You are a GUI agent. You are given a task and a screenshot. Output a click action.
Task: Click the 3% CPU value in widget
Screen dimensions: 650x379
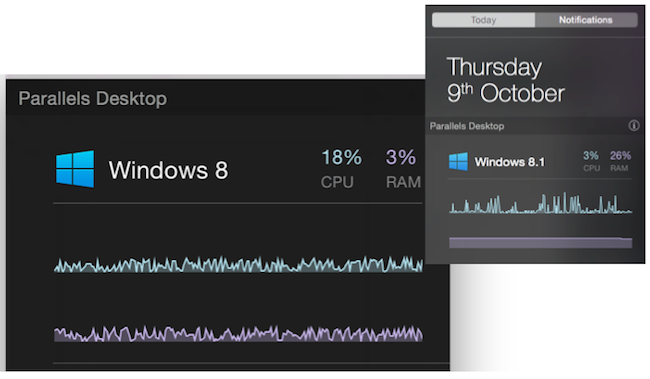pos(591,155)
